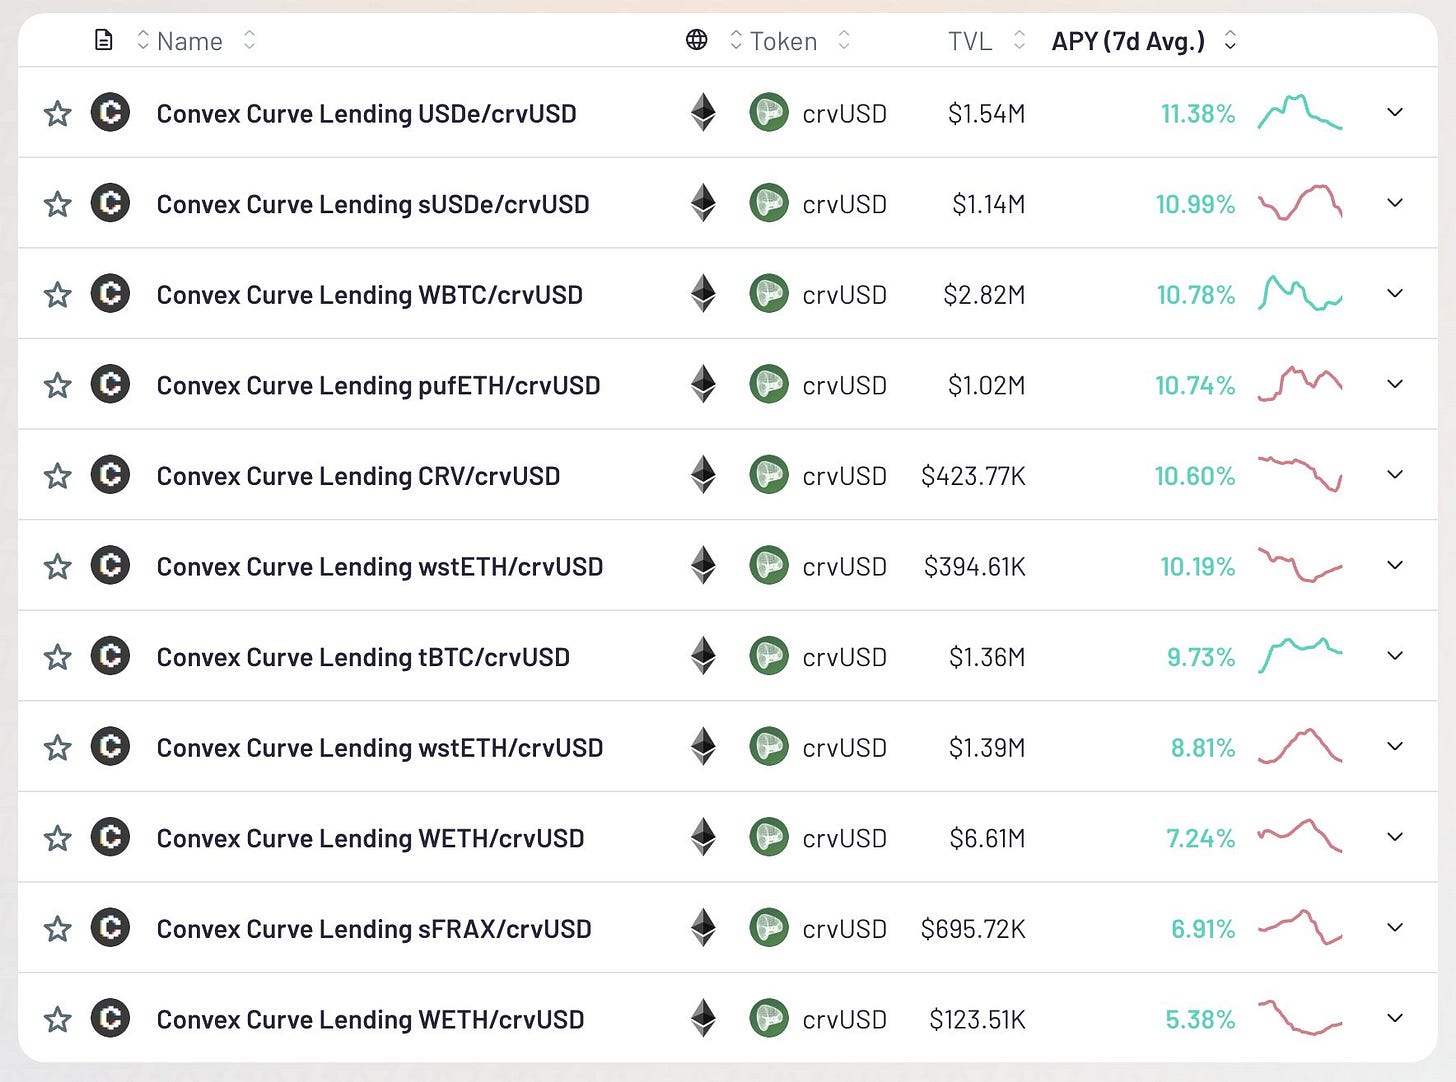Click the crvUSD token icon in the sFRAX/crvUSD row
Viewport: 1456px width, 1082px height.
coord(769,928)
